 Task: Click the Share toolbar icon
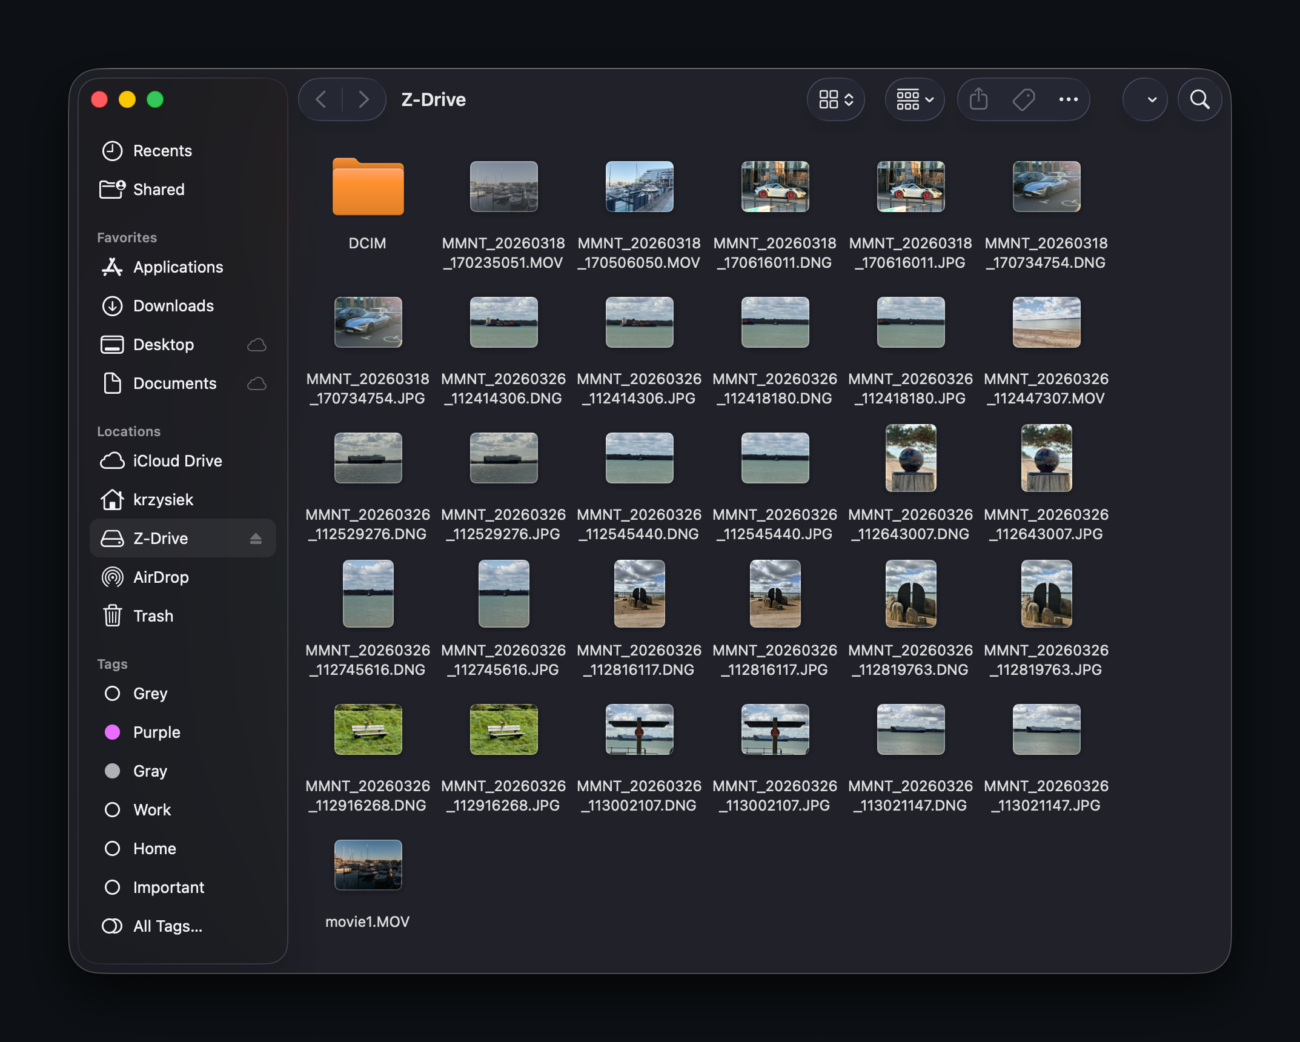click(x=979, y=100)
